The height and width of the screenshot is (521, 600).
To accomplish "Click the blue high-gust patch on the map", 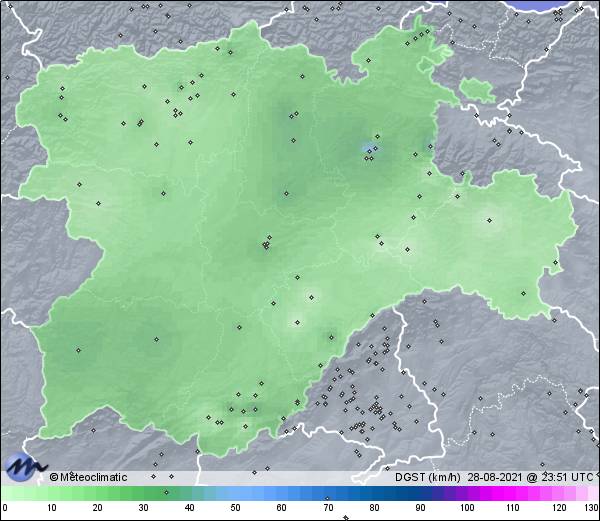I will (x=368, y=147).
